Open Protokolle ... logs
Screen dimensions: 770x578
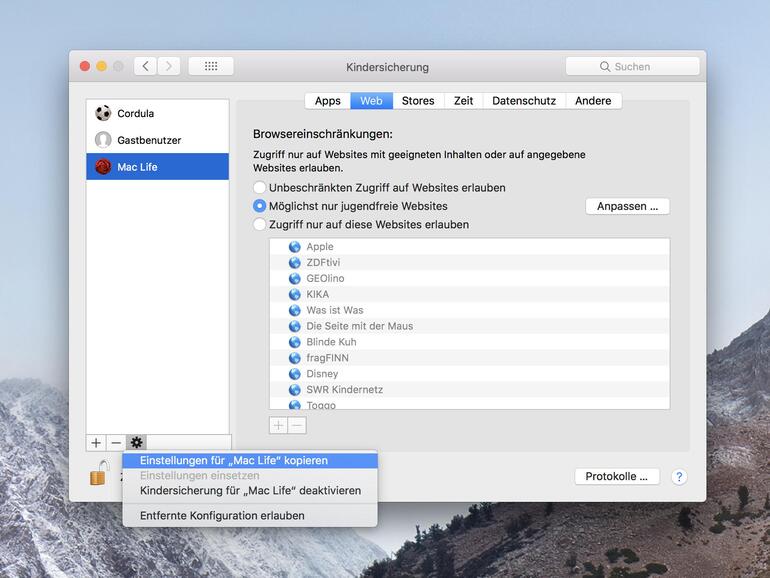click(616, 476)
